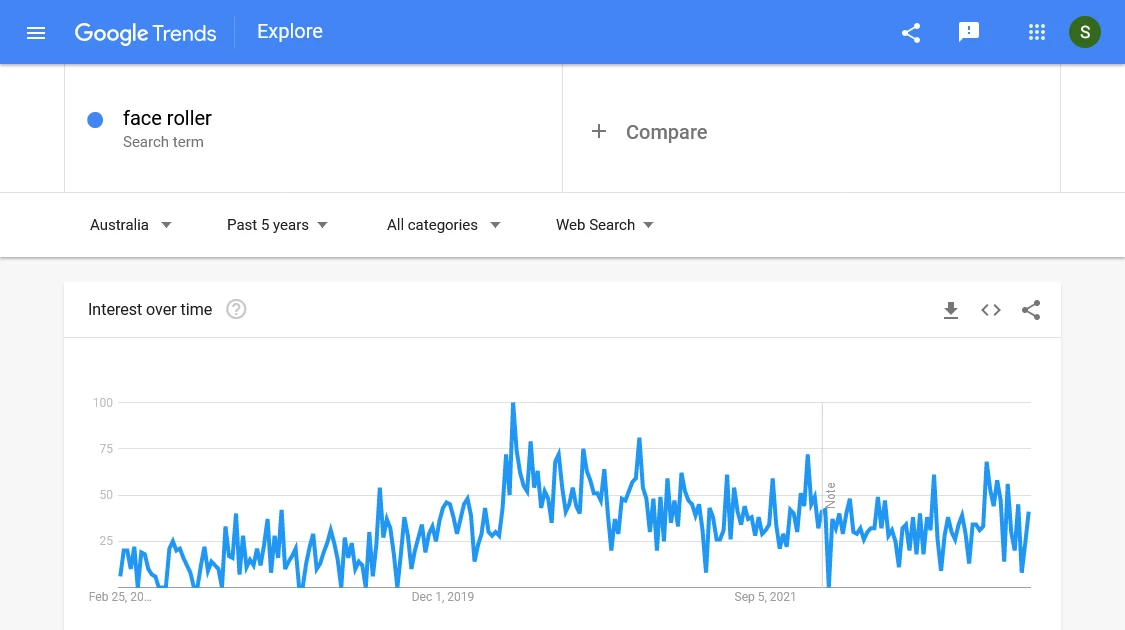Expand the Australia region dropdown
1125x630 pixels.
pos(131,225)
